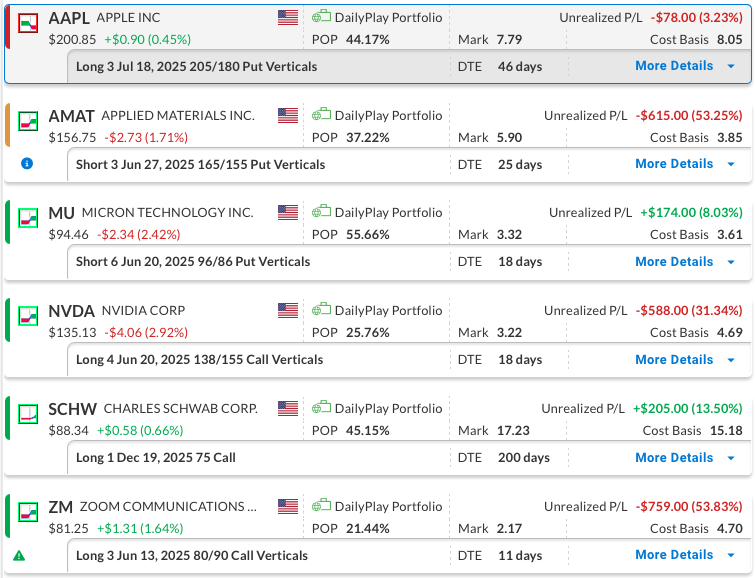Select the NVDA ticker symbol
This screenshot has width=755, height=578.
pos(71,311)
